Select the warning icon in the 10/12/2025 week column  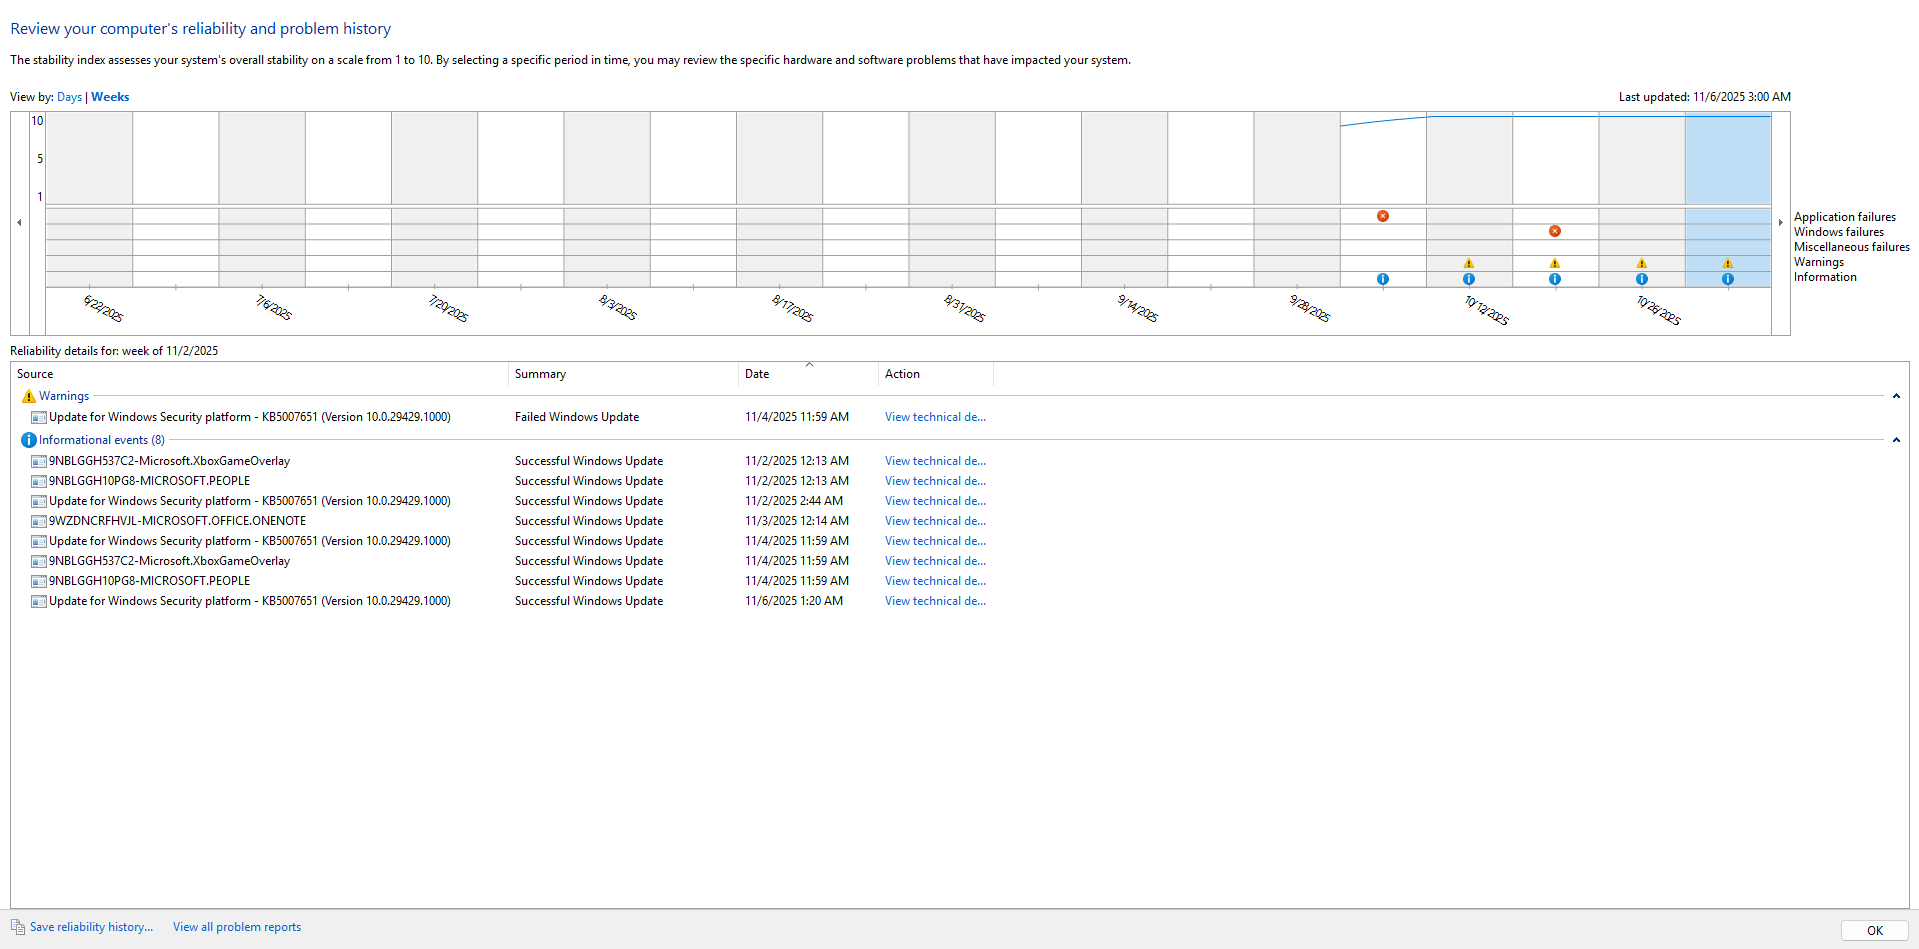pyautogui.click(x=1469, y=263)
